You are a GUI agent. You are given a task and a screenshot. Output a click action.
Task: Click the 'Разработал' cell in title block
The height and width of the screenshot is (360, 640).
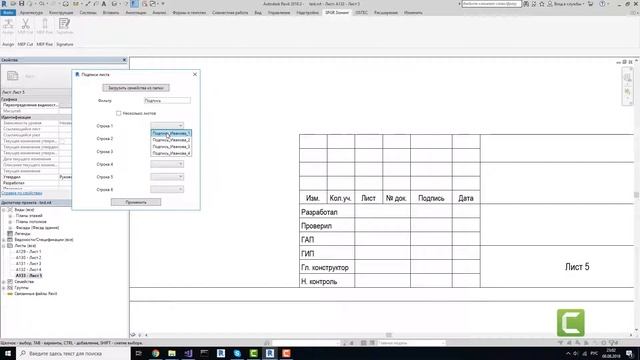pos(327,212)
